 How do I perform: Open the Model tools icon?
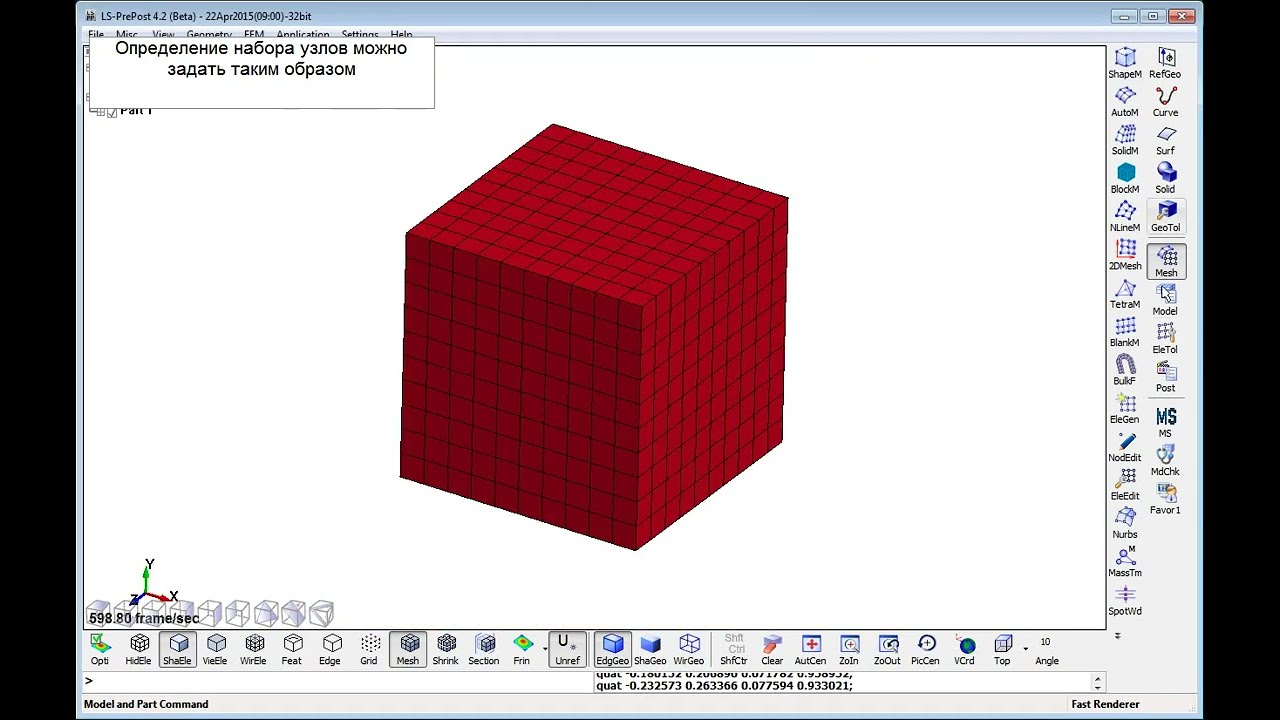(x=1165, y=300)
